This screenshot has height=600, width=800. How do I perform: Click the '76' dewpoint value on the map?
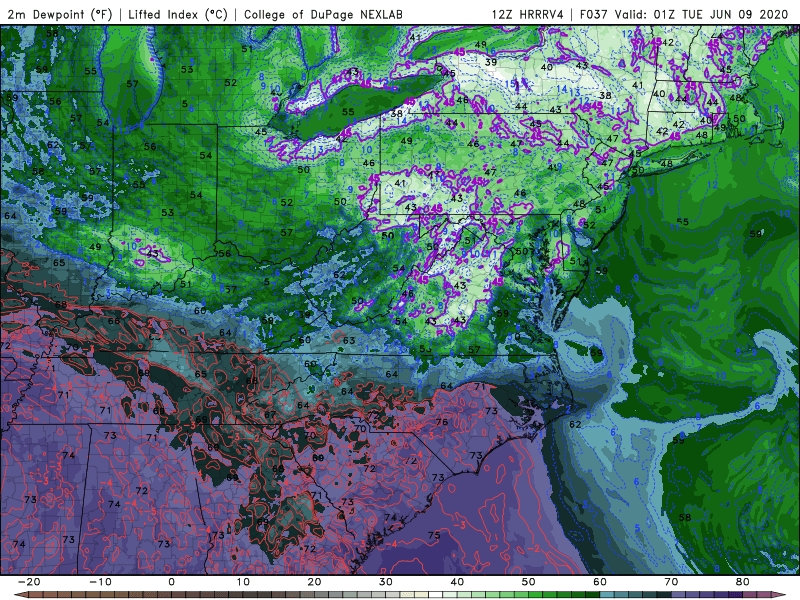point(442,422)
